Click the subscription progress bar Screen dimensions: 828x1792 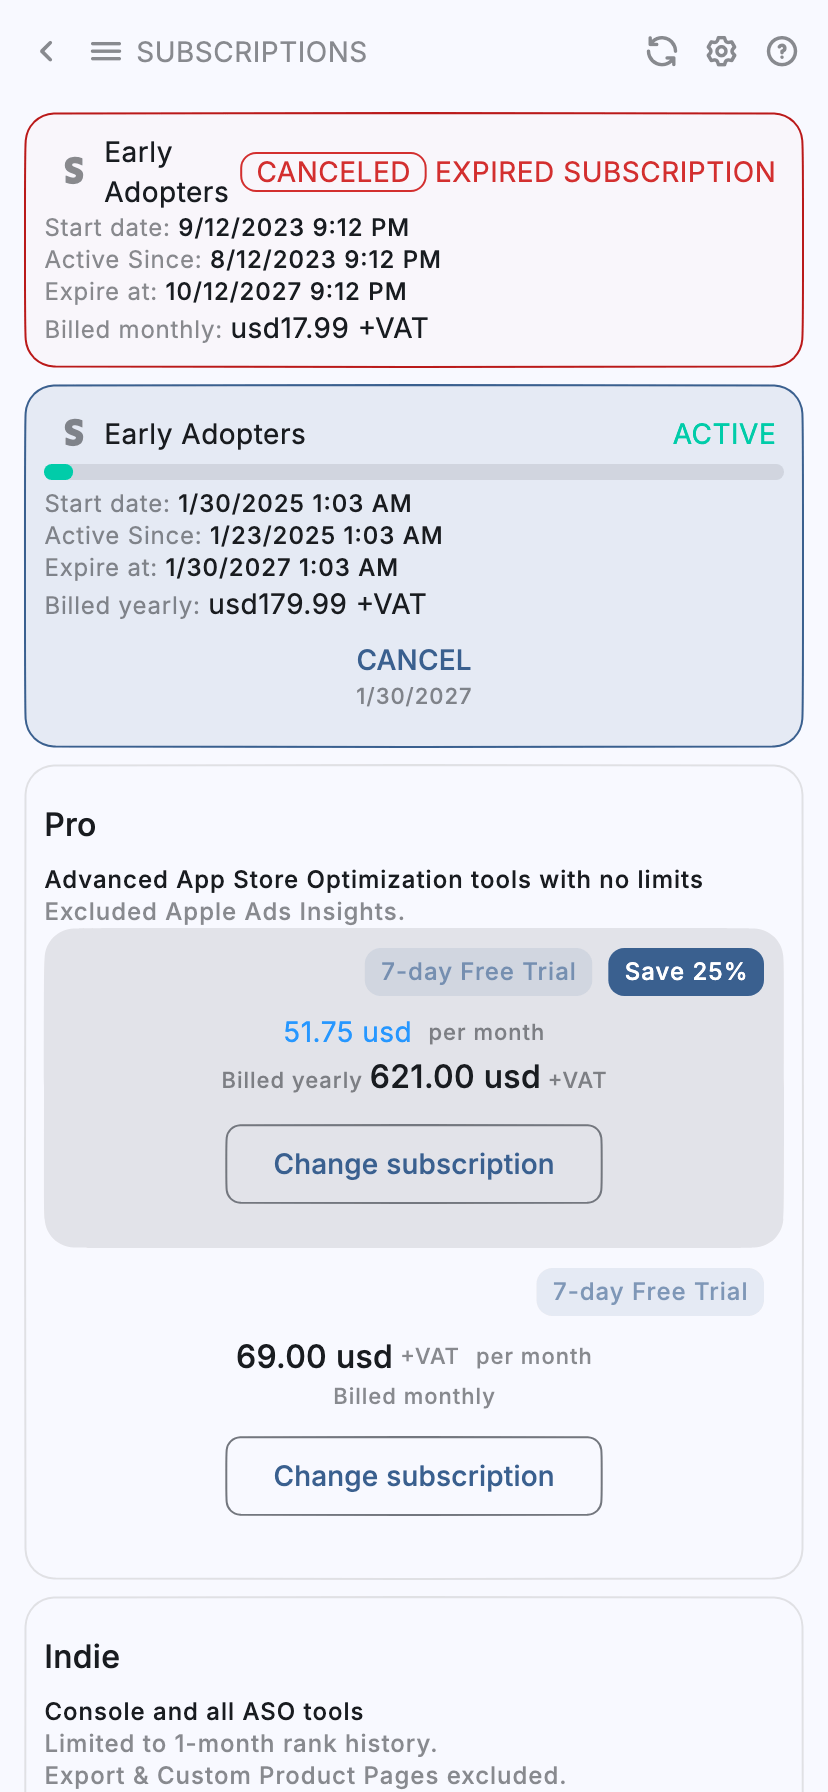click(413, 471)
